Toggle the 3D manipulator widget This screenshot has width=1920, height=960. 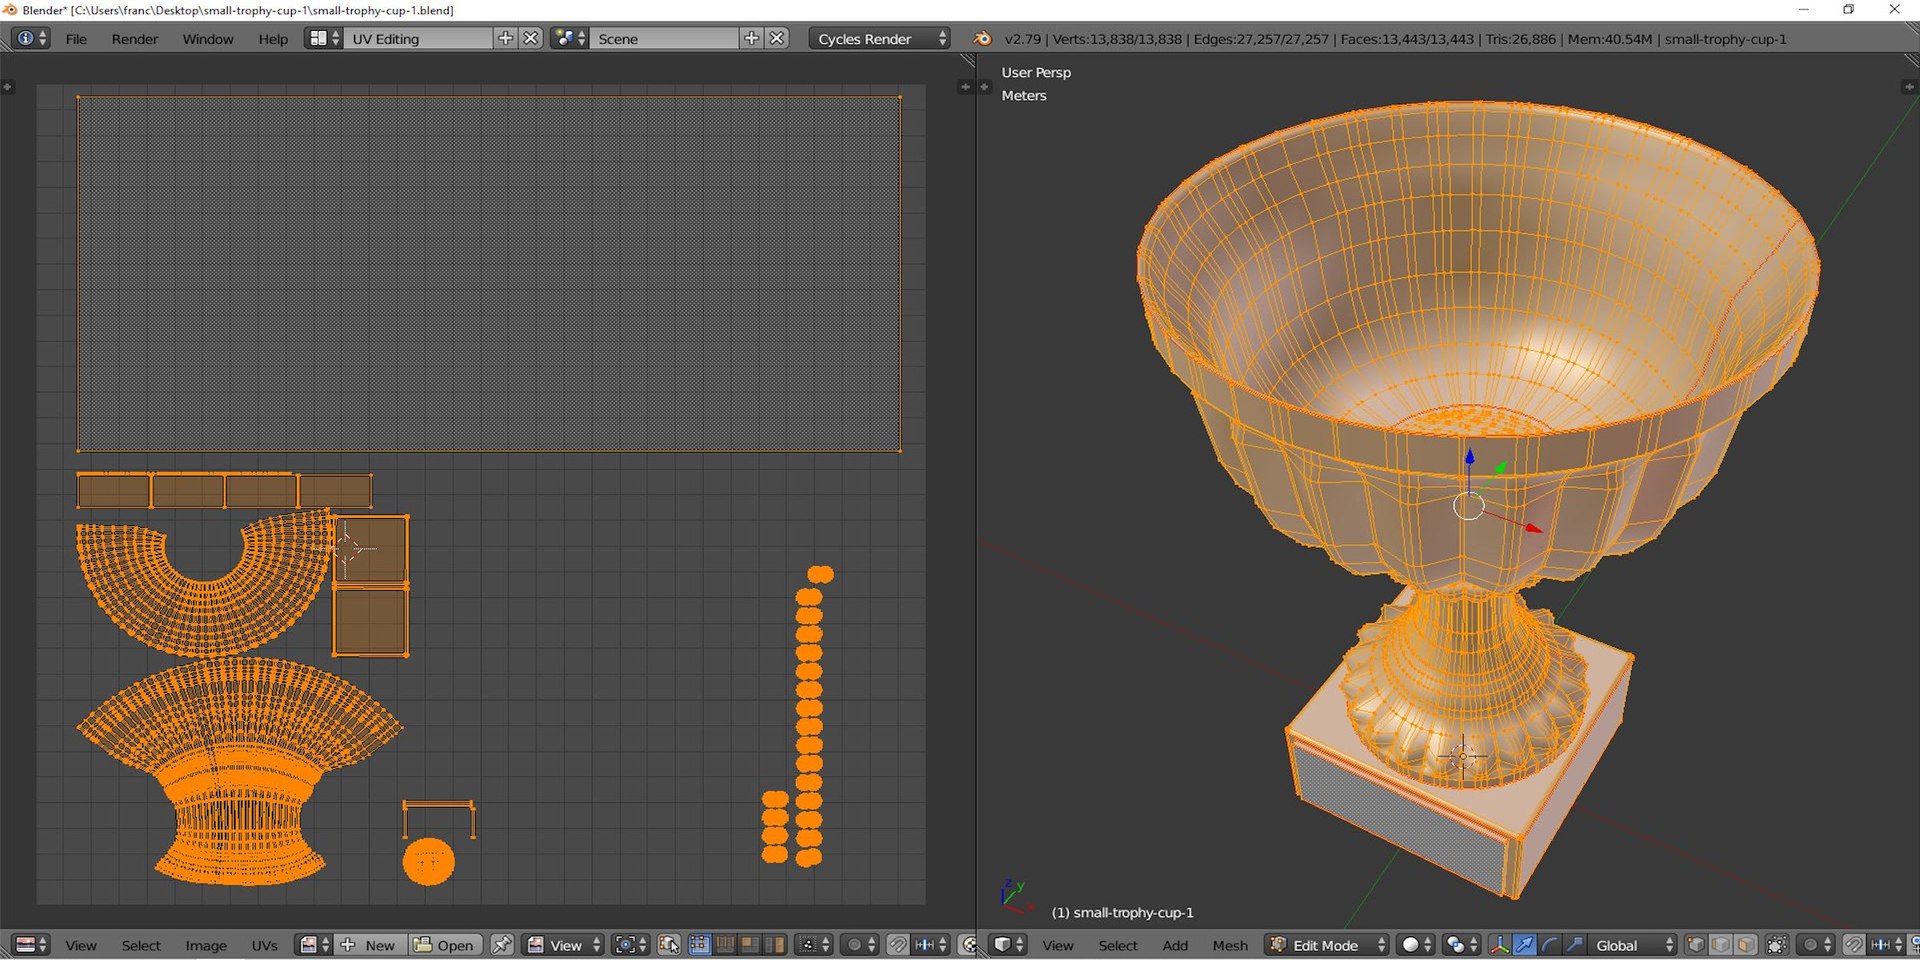(1499, 945)
